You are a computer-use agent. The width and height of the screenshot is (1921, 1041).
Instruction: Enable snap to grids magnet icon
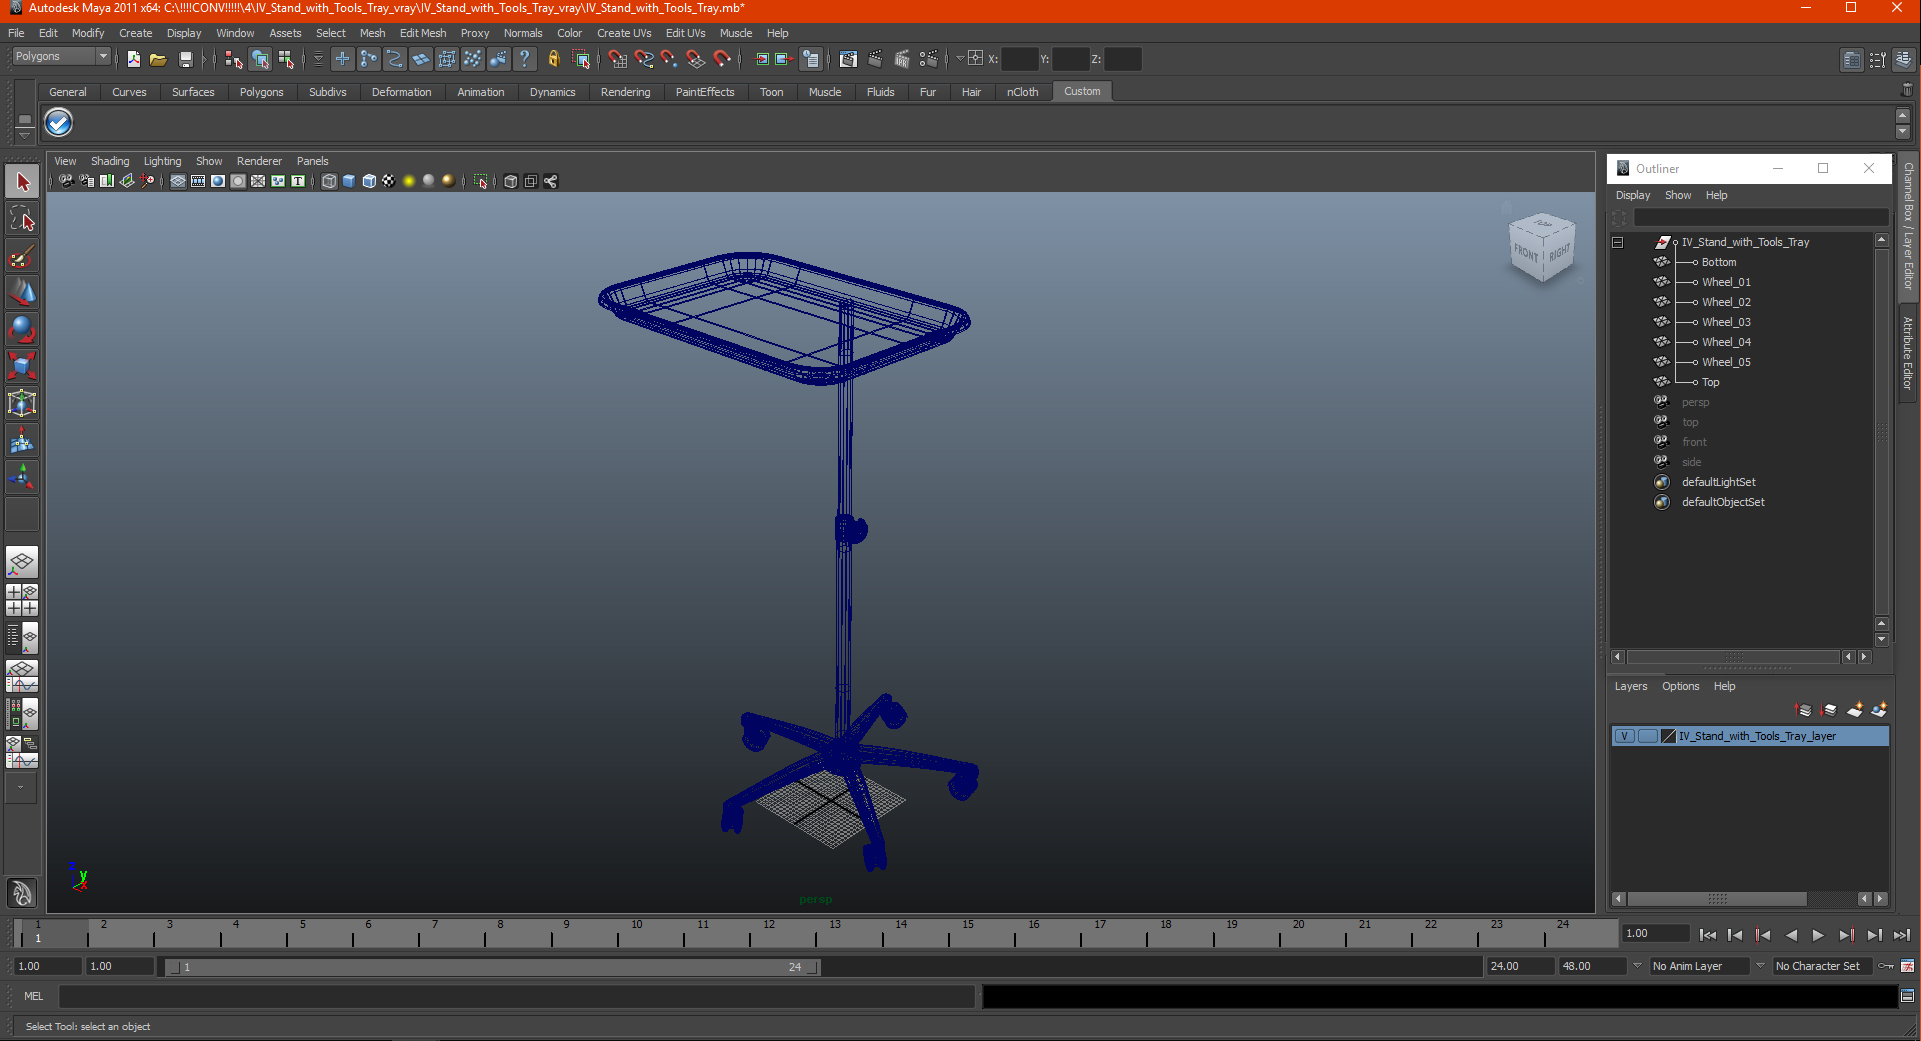[618, 59]
